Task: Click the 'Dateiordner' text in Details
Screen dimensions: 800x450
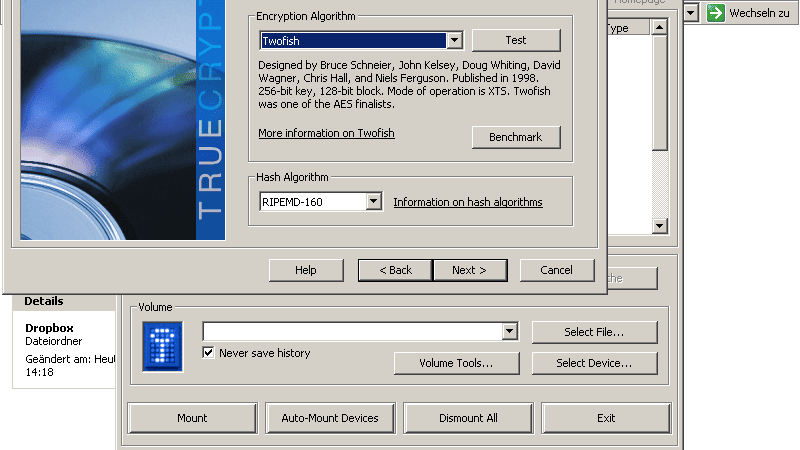Action: [54, 341]
